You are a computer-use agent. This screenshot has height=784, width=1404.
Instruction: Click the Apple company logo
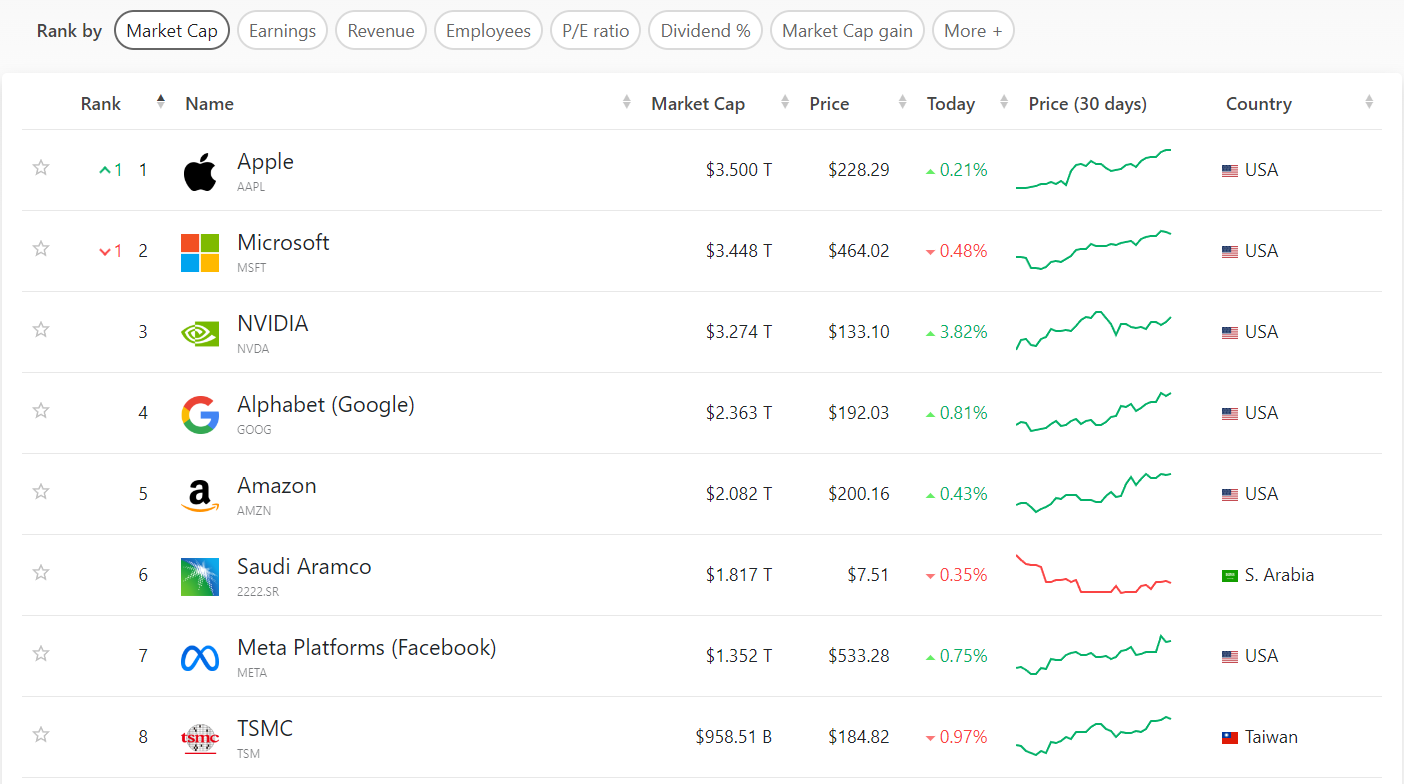200,172
